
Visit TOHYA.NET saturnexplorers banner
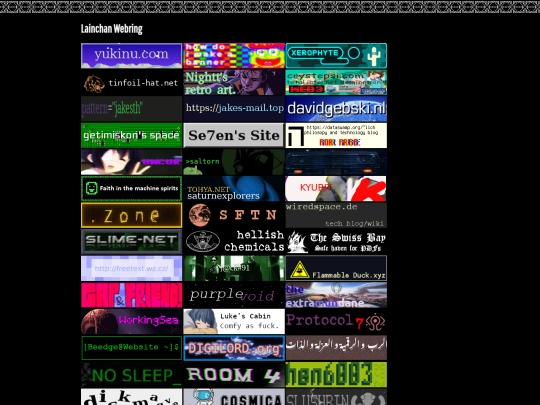(x=234, y=189)
